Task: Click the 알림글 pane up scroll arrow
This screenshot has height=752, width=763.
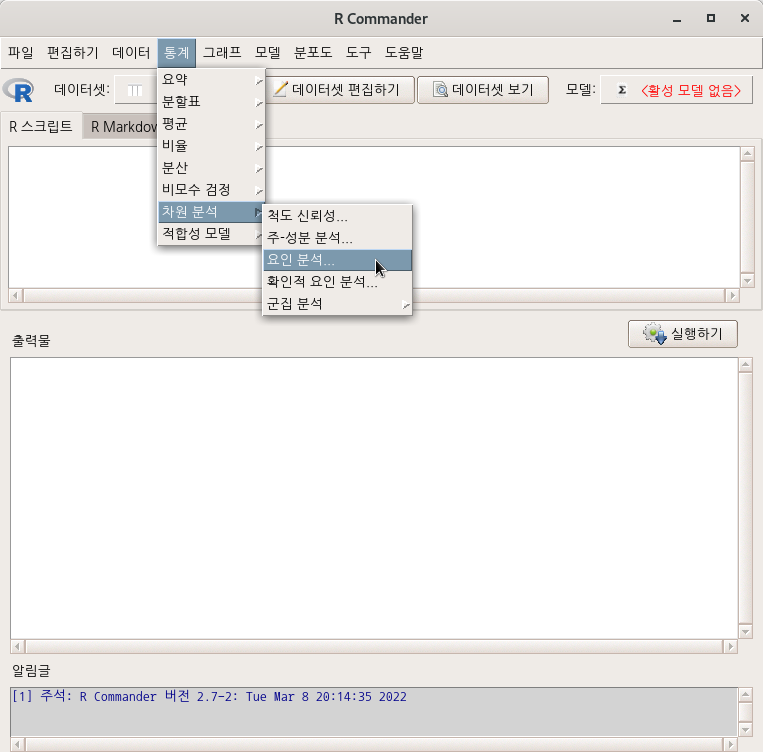Action: pyautogui.click(x=745, y=695)
